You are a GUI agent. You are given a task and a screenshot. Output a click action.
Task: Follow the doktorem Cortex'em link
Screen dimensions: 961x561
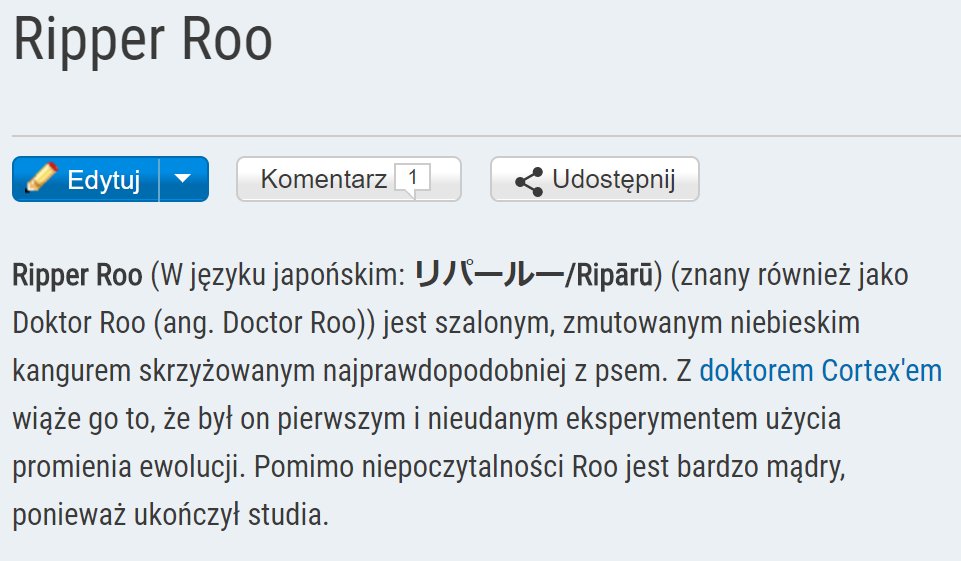pyautogui.click(x=820, y=371)
